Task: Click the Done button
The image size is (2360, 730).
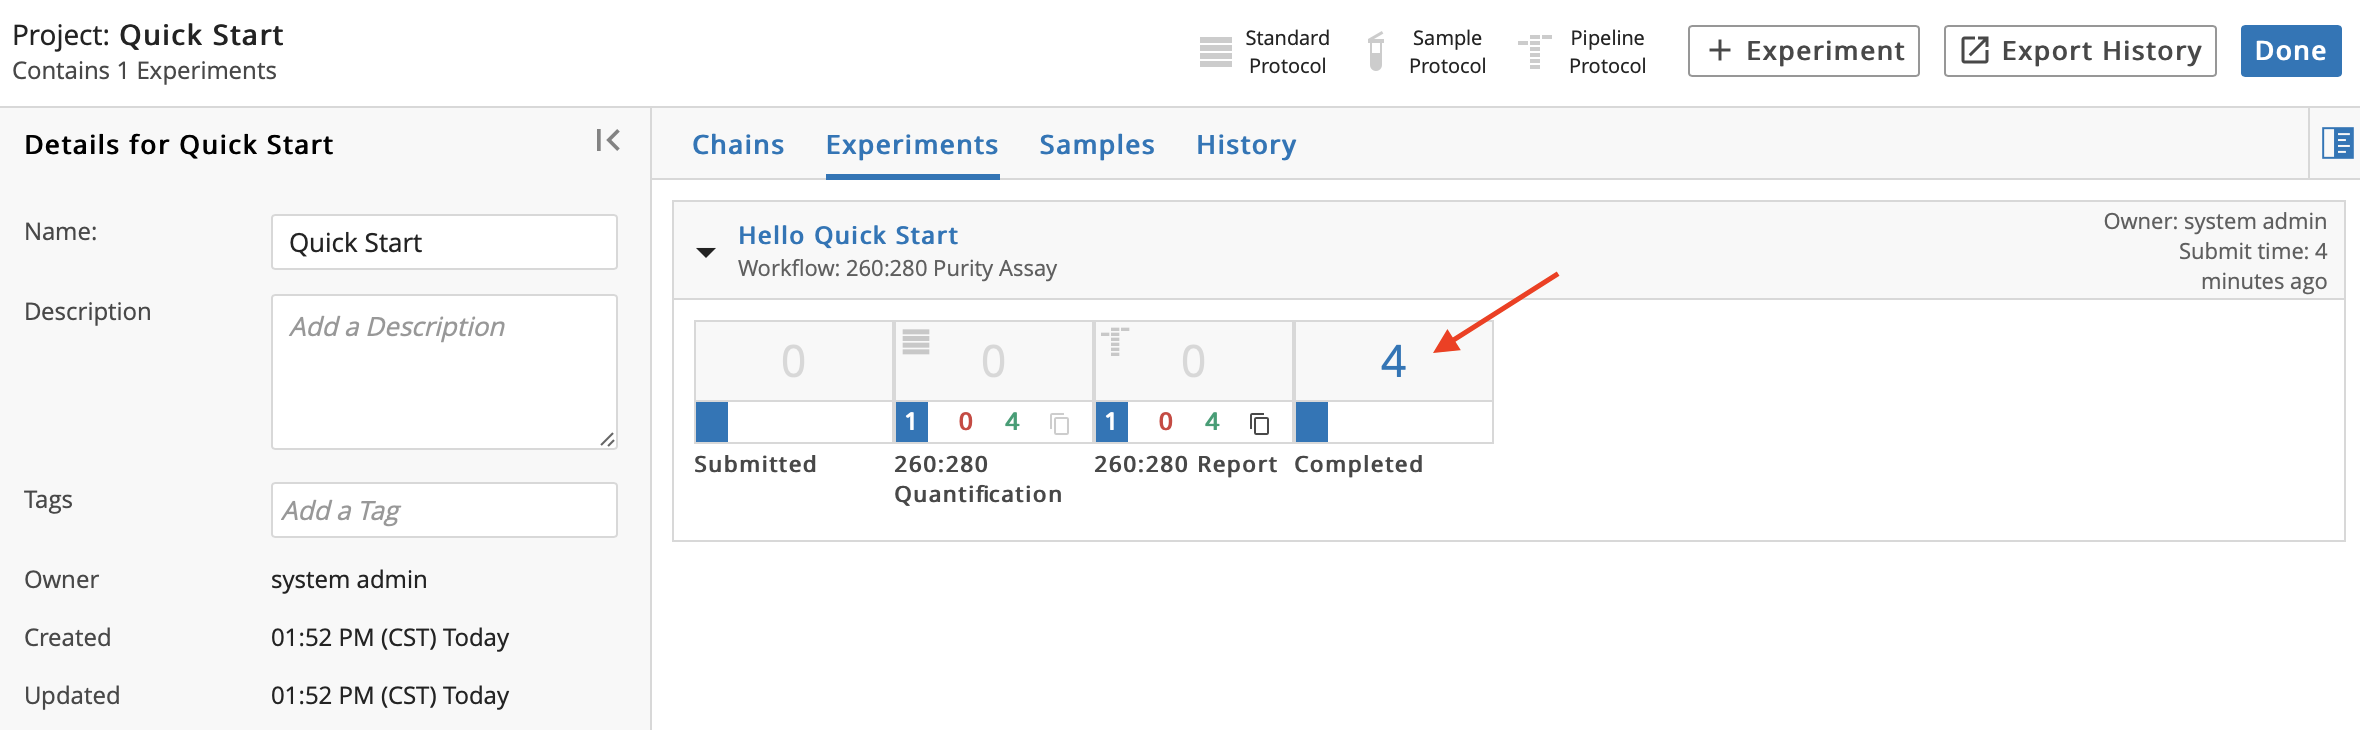Action: click(2291, 51)
